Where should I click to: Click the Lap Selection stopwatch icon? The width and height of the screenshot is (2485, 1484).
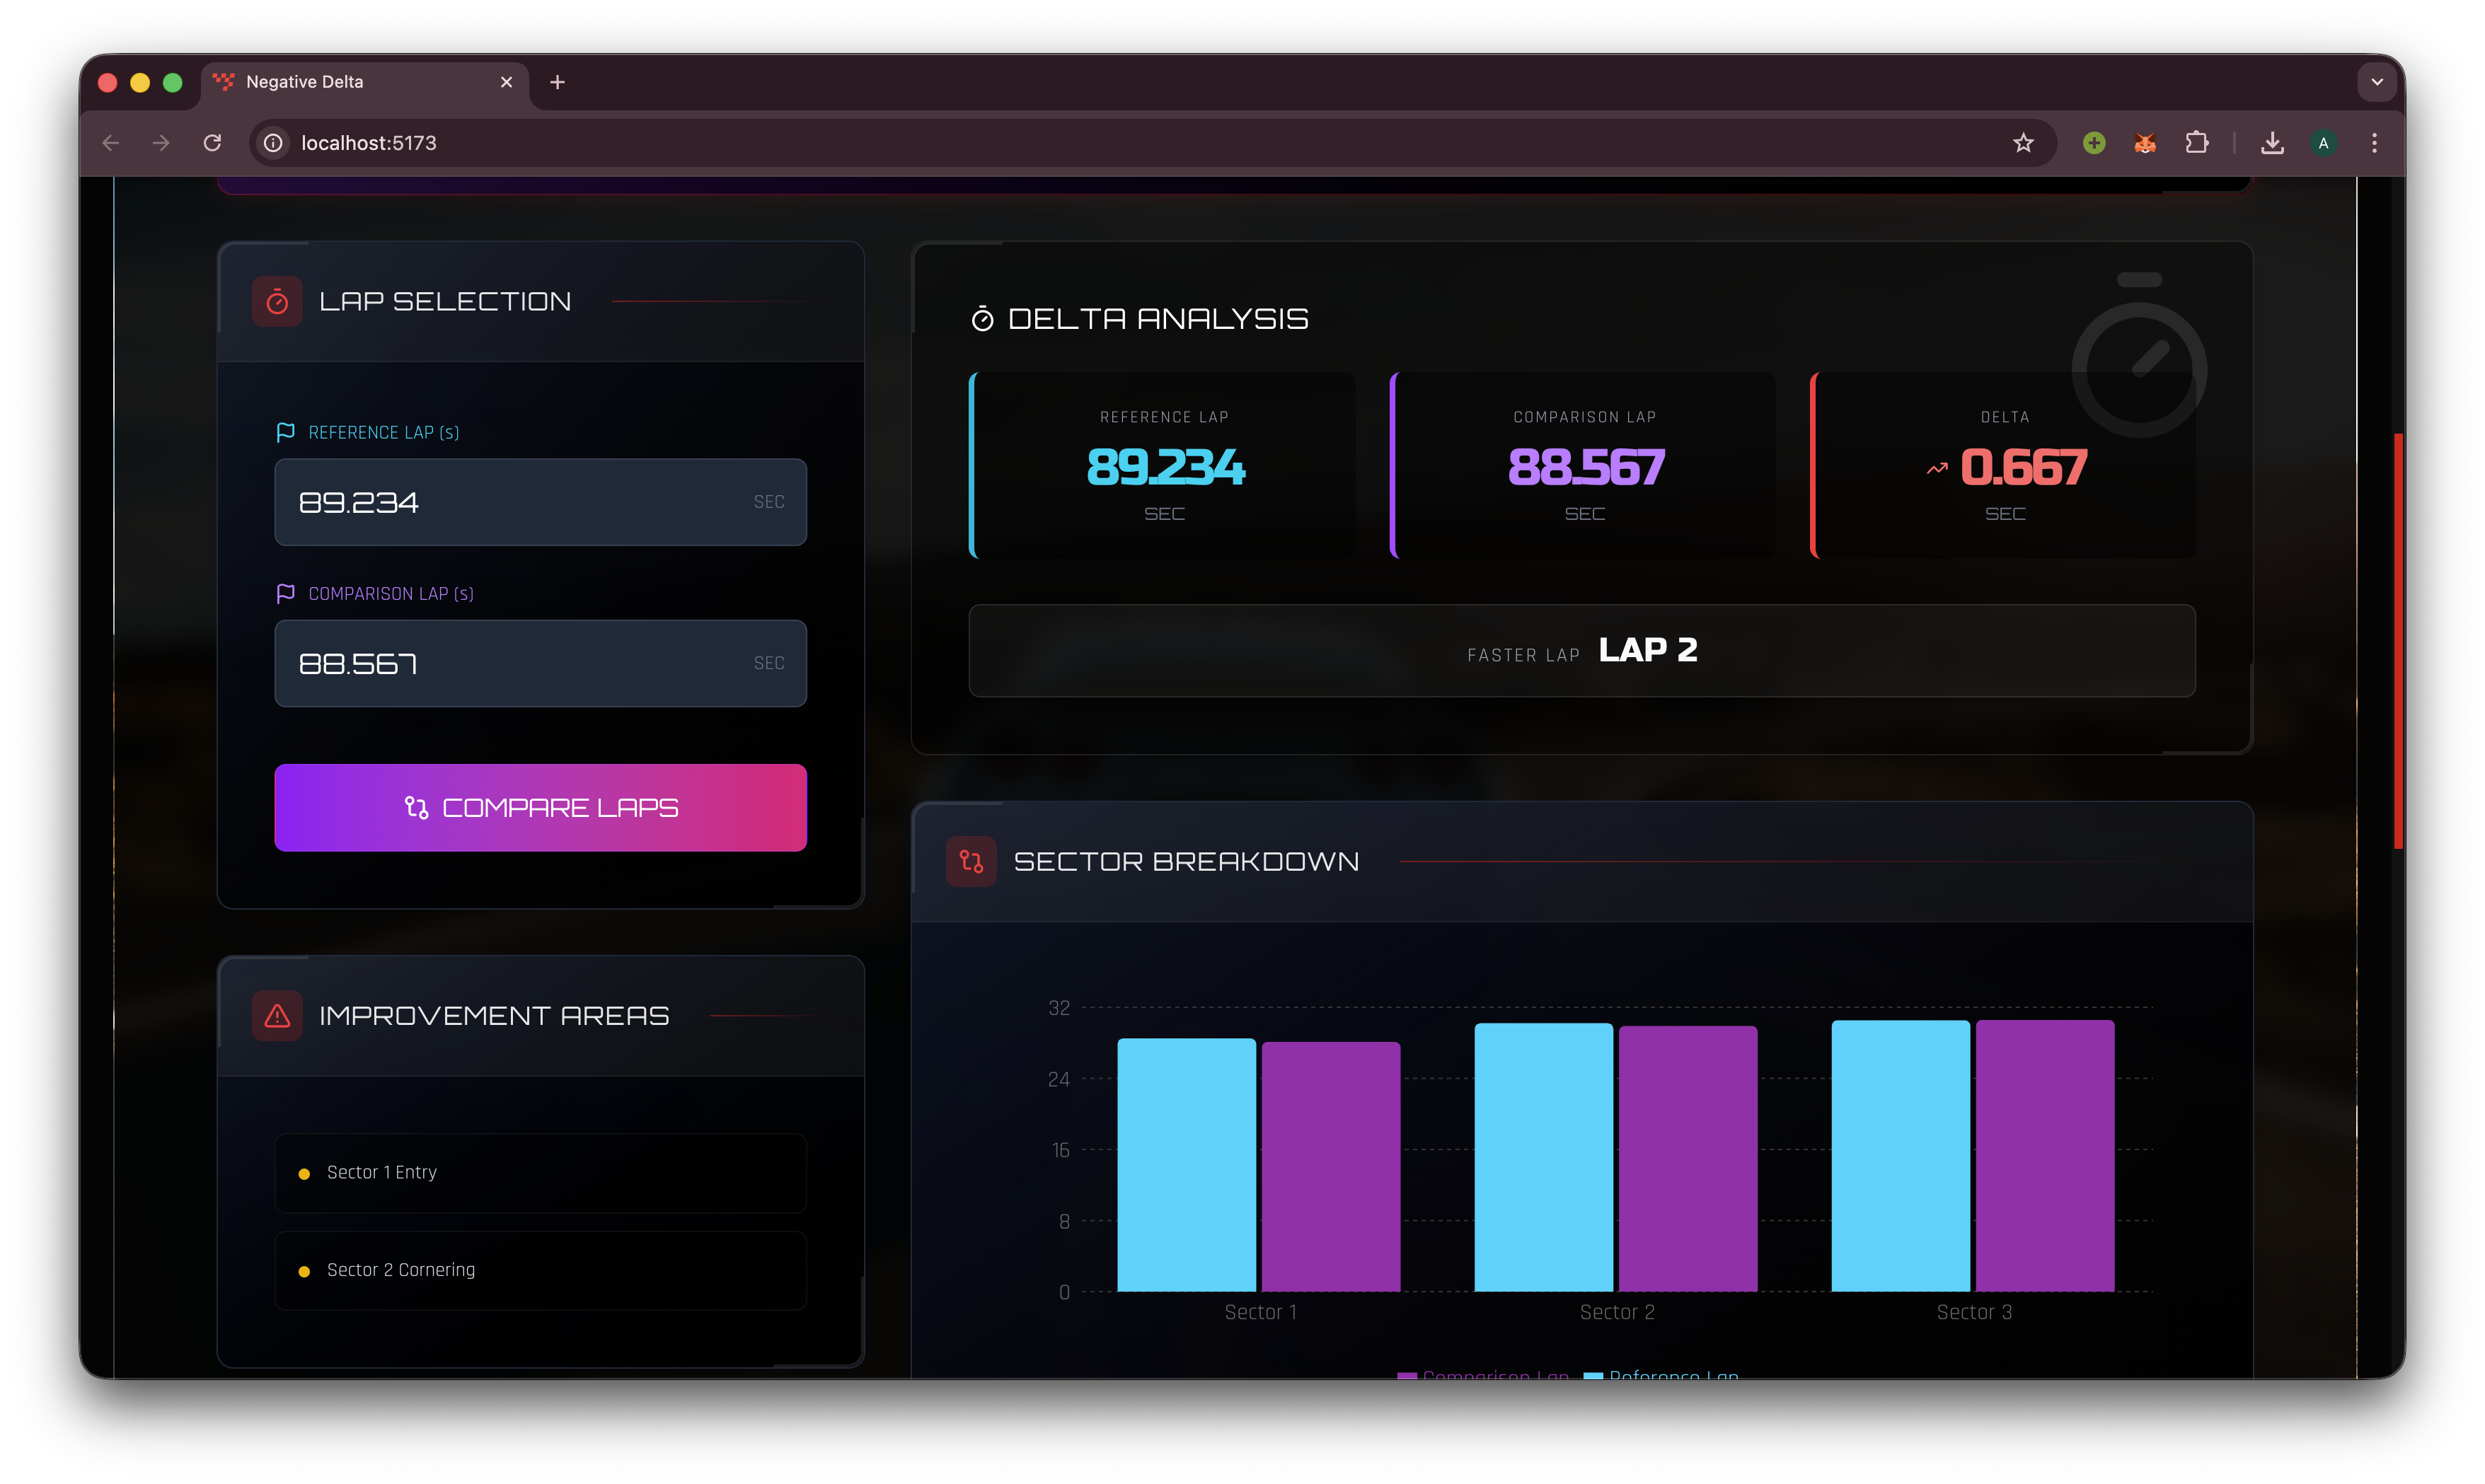pyautogui.click(x=277, y=301)
